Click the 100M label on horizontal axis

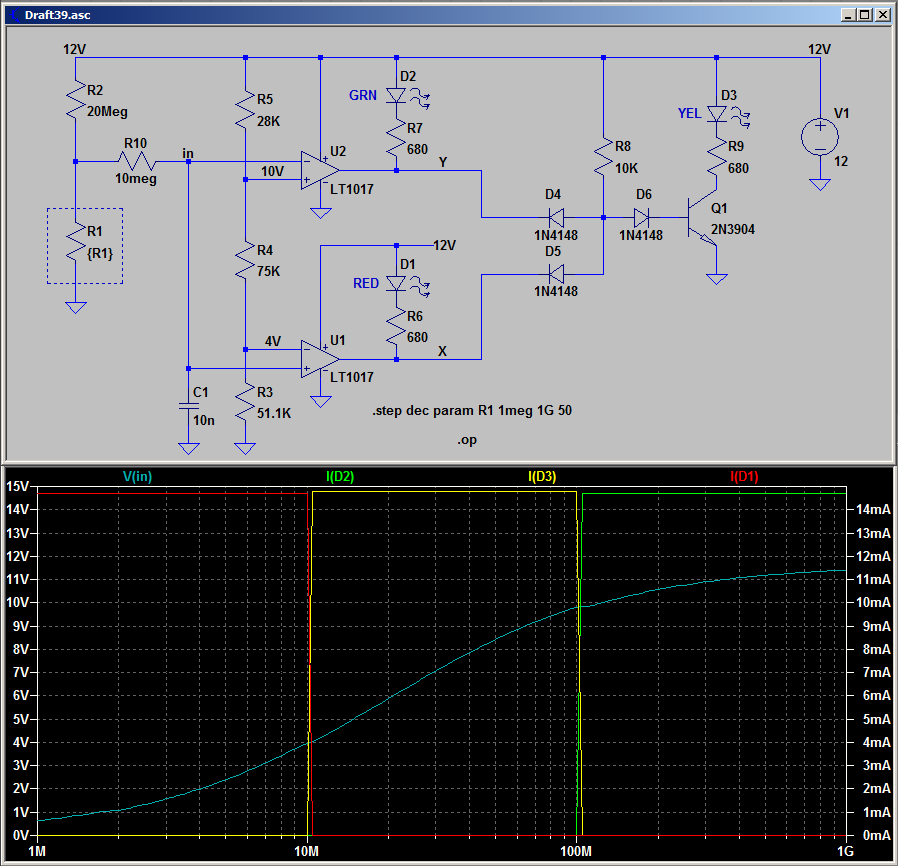point(576,852)
